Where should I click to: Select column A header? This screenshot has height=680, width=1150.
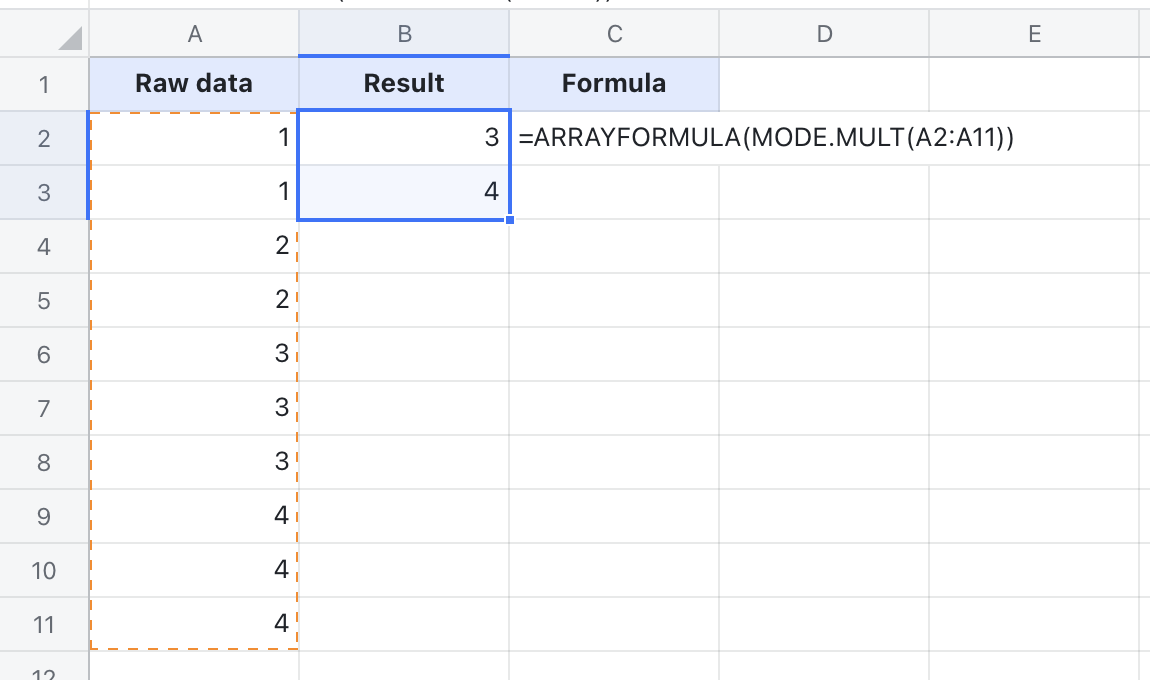tap(194, 32)
